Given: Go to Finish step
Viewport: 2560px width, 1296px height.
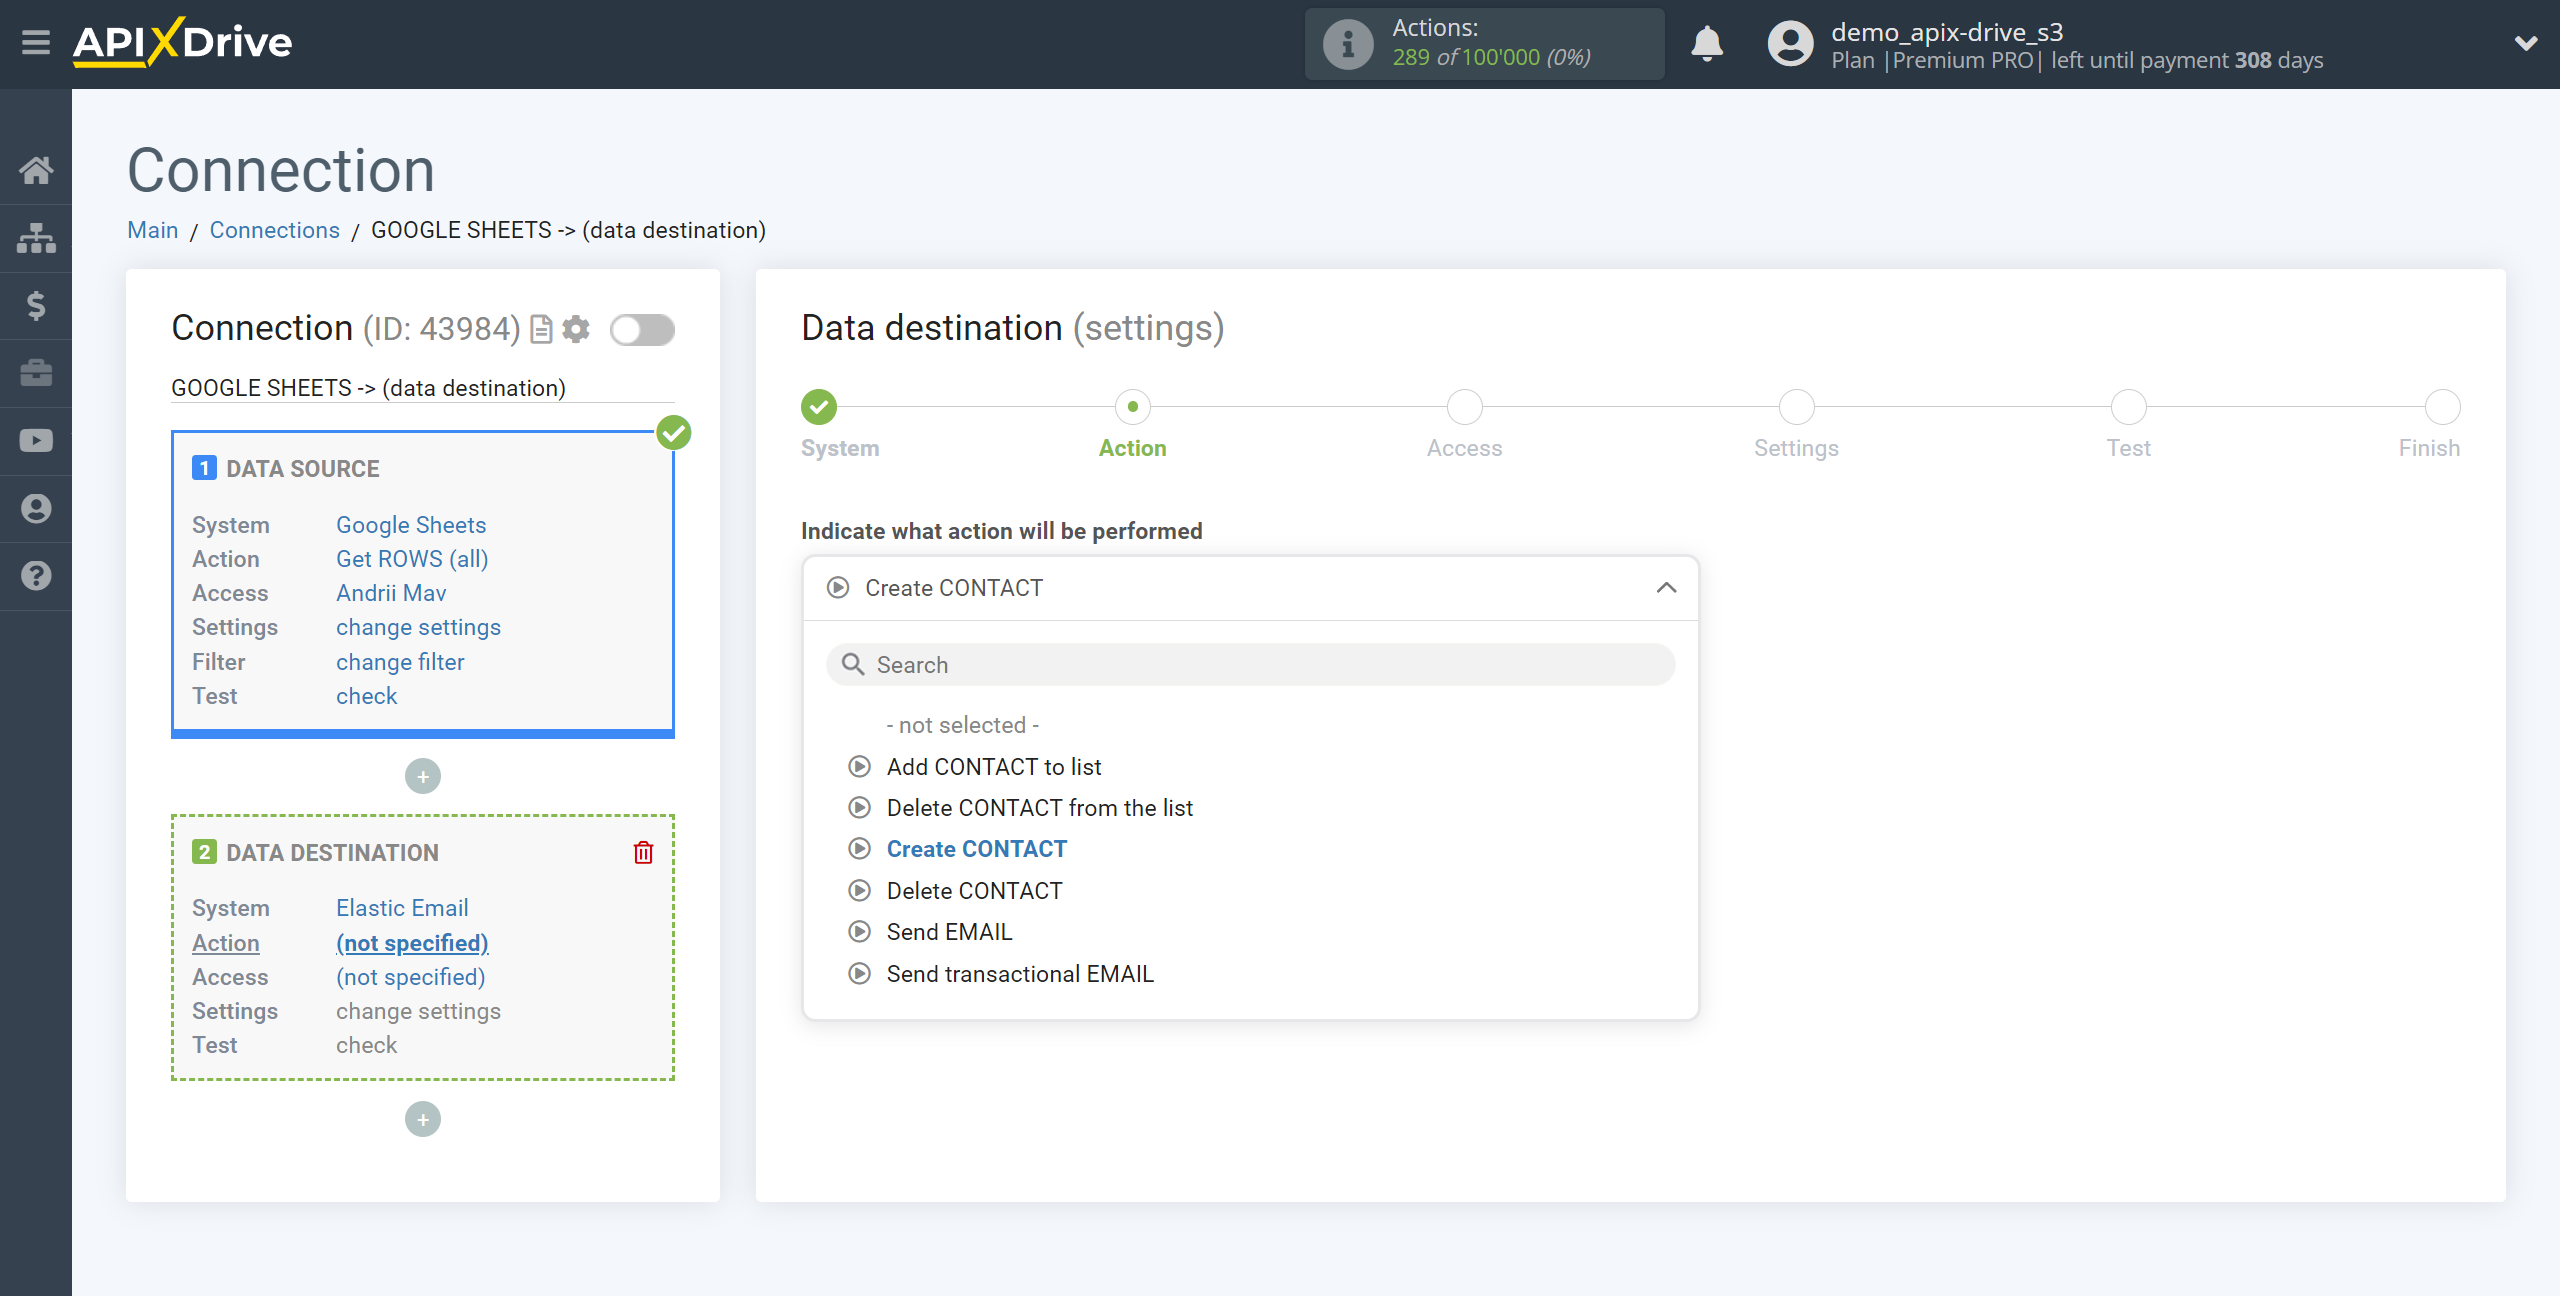Looking at the screenshot, I should click(2442, 407).
